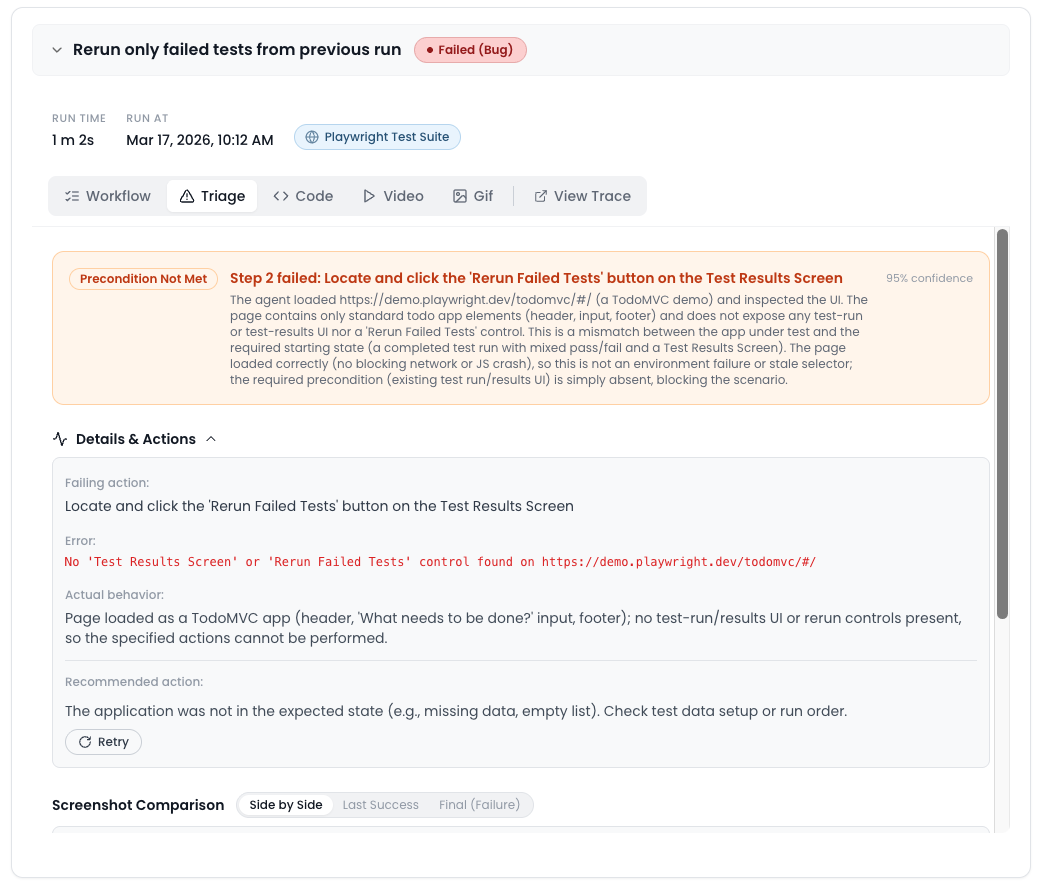Click the Triage warning triangle icon
This screenshot has height=891, width=1040.
click(187, 196)
